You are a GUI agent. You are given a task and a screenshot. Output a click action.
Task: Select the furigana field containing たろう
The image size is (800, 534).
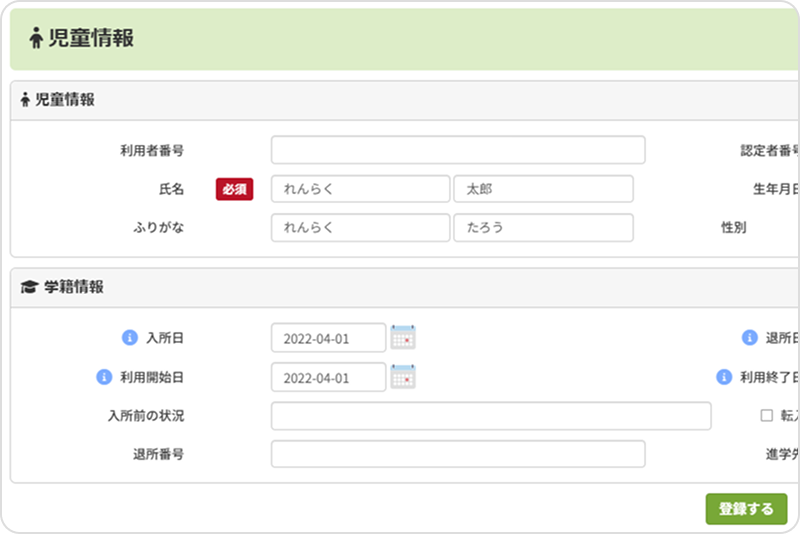(543, 227)
